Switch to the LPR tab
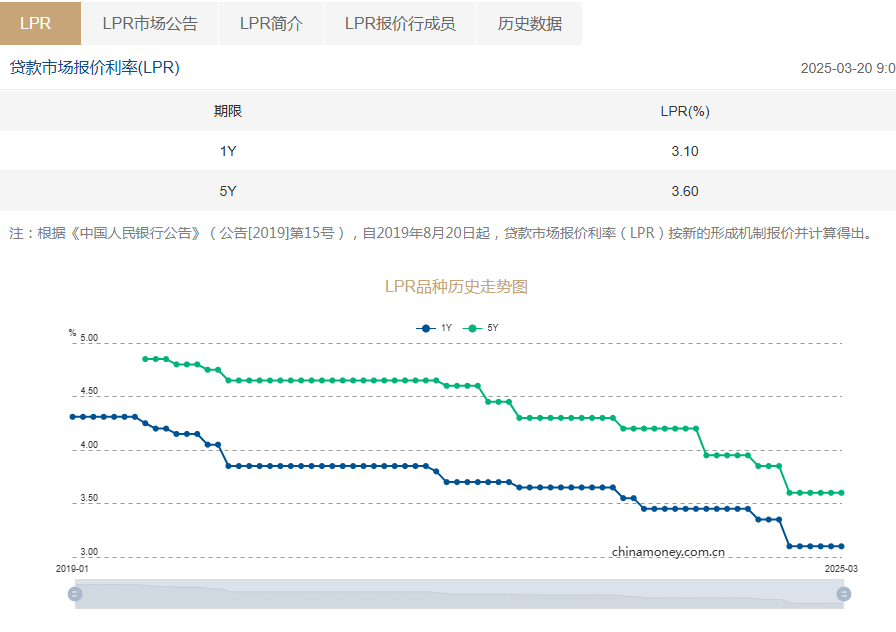 (x=35, y=23)
